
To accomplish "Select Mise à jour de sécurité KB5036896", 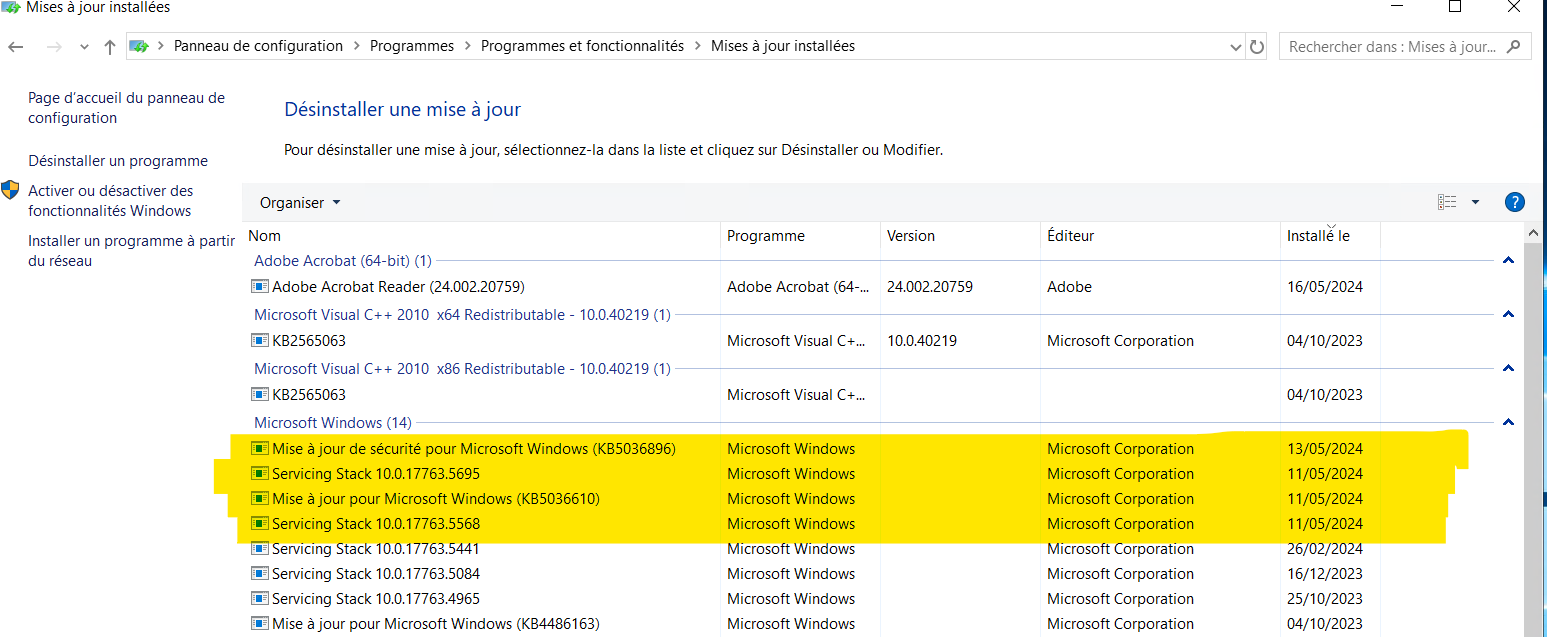I will (474, 449).
